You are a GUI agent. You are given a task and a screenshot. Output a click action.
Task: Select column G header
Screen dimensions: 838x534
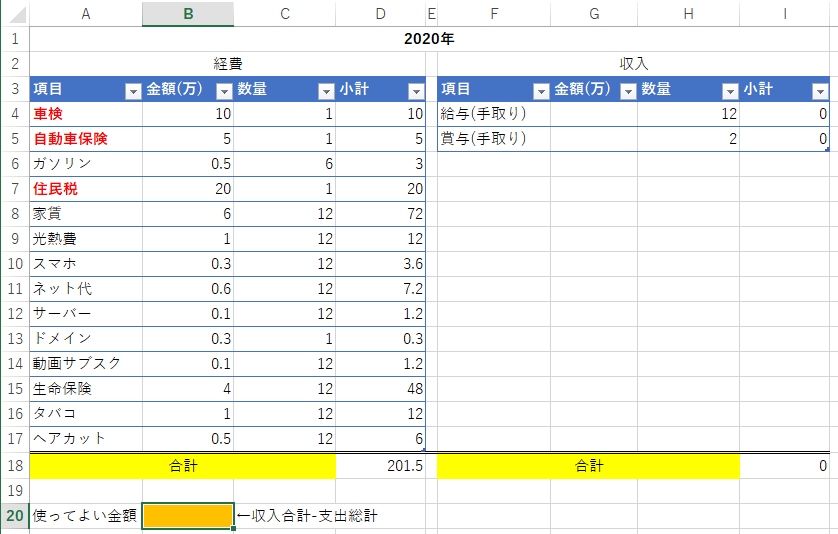tap(594, 14)
